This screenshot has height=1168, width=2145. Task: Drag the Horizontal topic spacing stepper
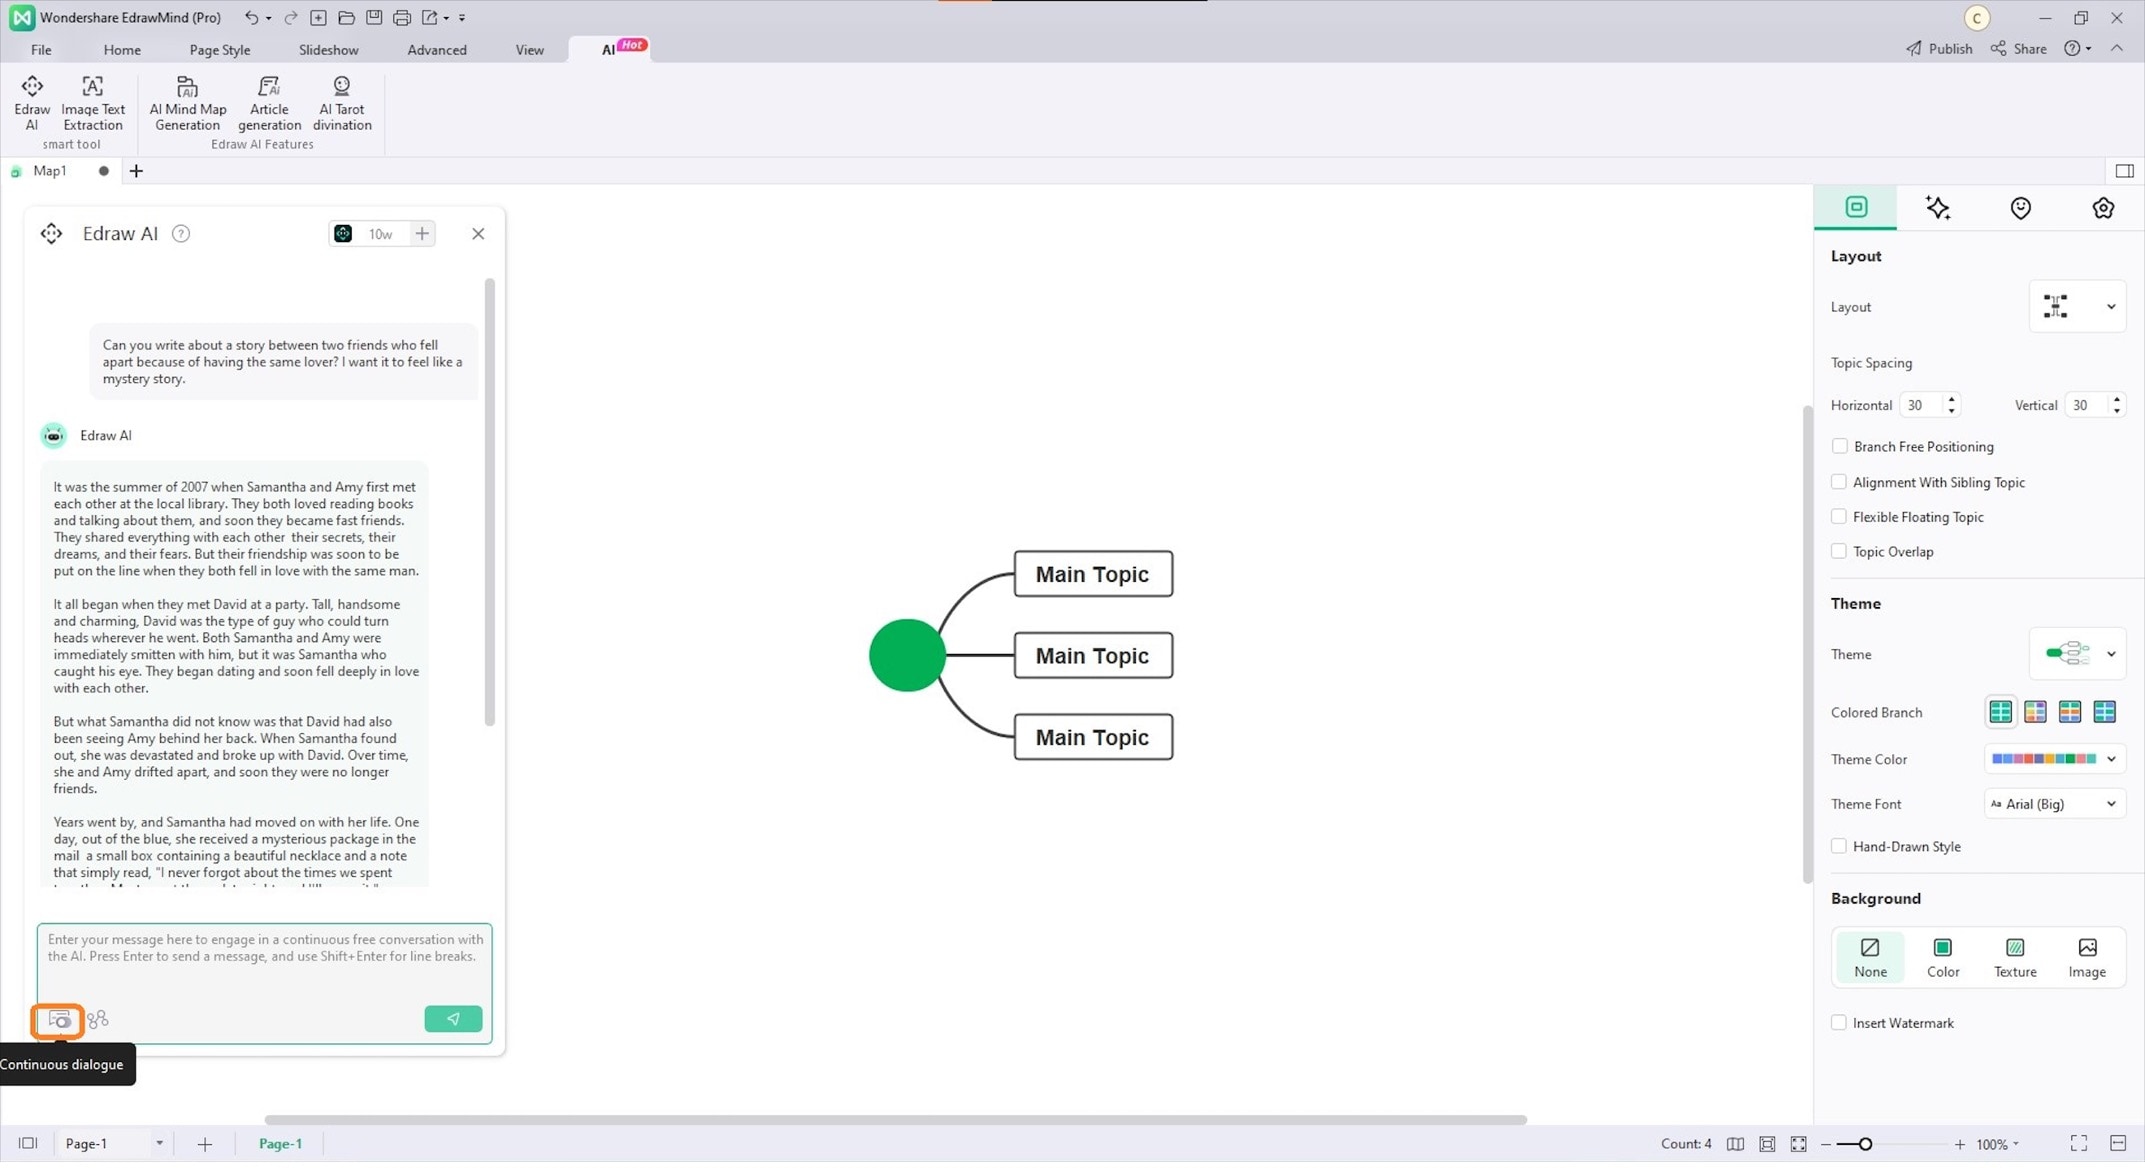coord(1952,404)
